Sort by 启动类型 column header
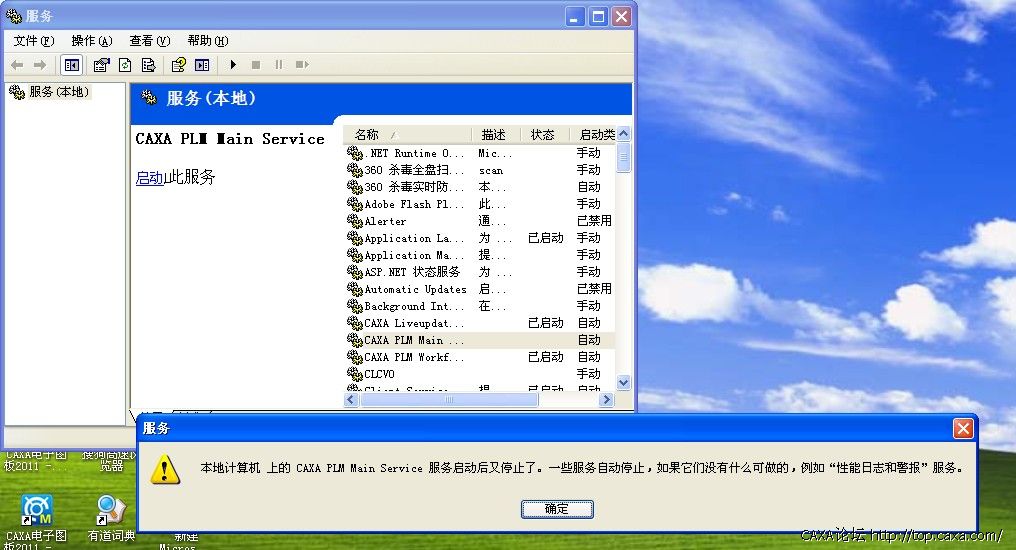Image resolution: width=1016 pixels, height=550 pixels. click(593, 135)
